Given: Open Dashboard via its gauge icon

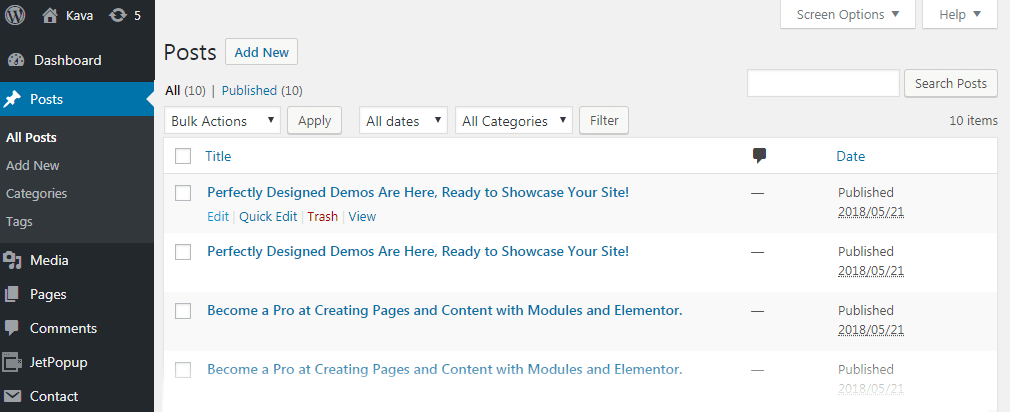Looking at the screenshot, I should [14, 60].
